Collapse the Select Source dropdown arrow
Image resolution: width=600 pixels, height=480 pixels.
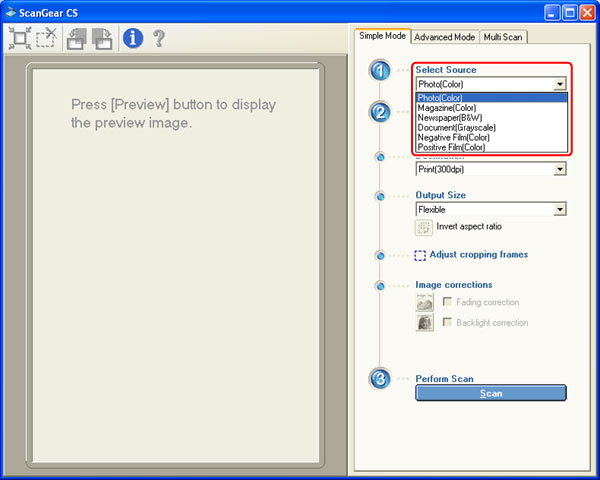click(560, 84)
